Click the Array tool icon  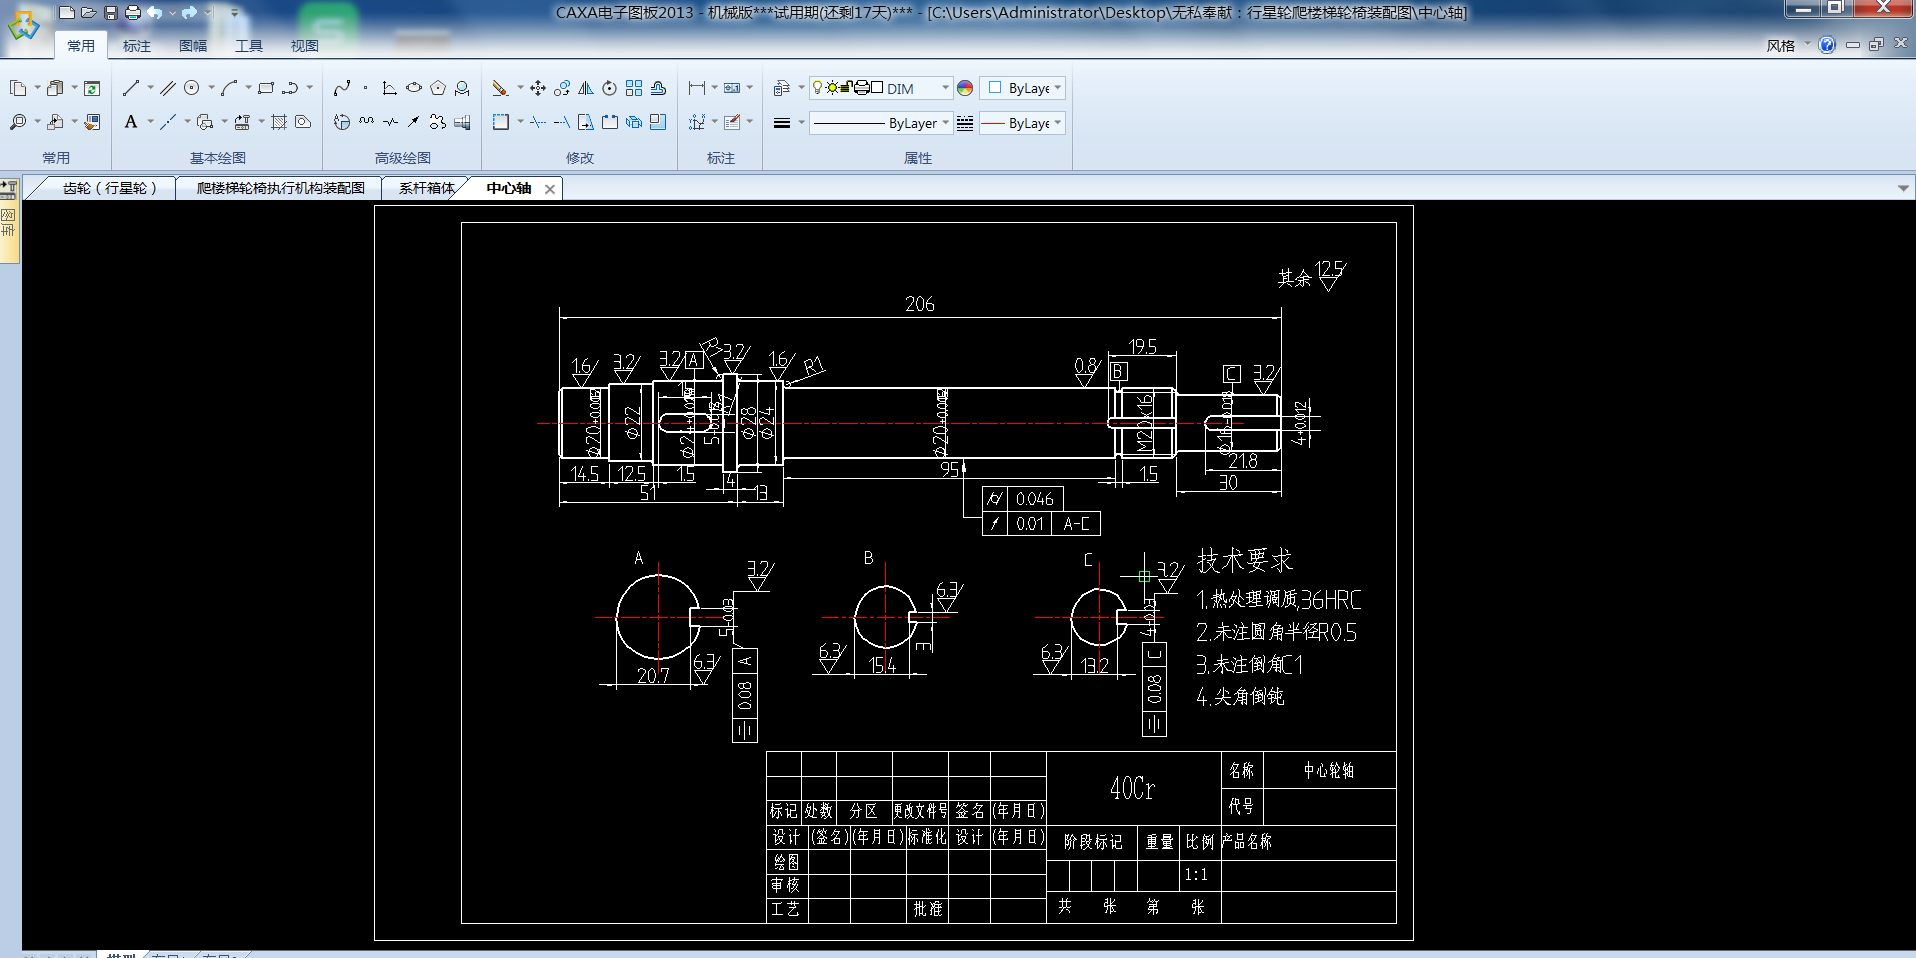[634, 88]
